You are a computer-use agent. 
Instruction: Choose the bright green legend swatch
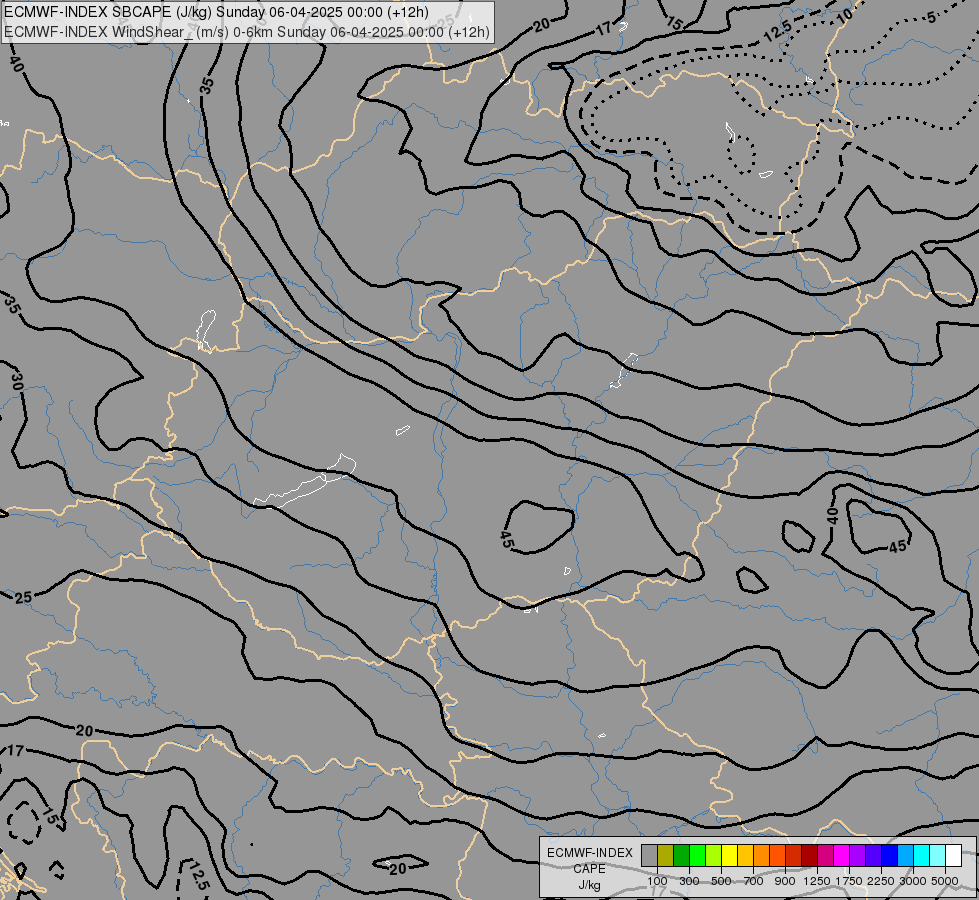coord(697,856)
